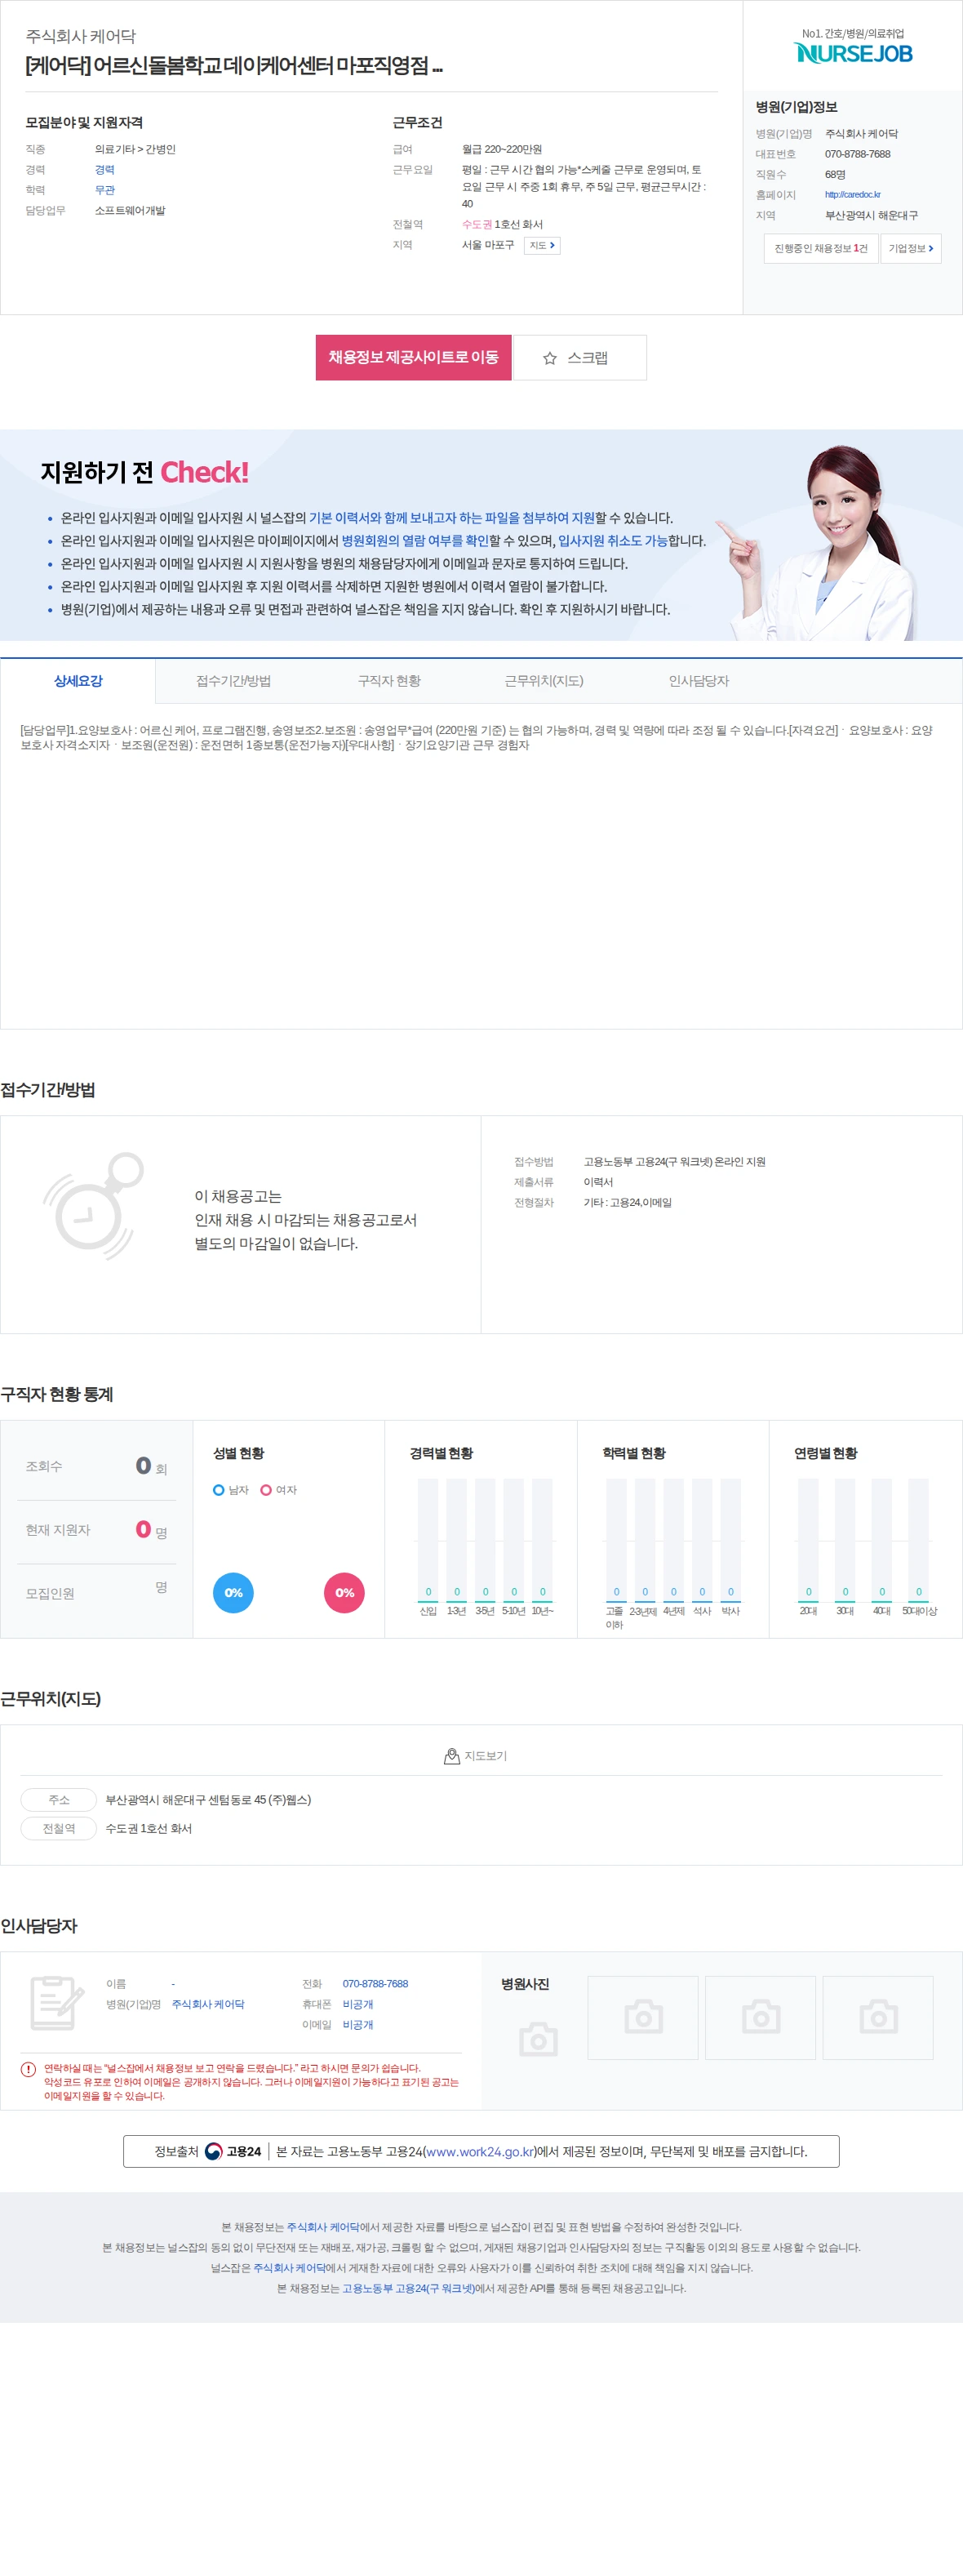Image resolution: width=963 pixels, height=2576 pixels.
Task: Click the 경력 link under 모집분야
Action: pos(105,170)
